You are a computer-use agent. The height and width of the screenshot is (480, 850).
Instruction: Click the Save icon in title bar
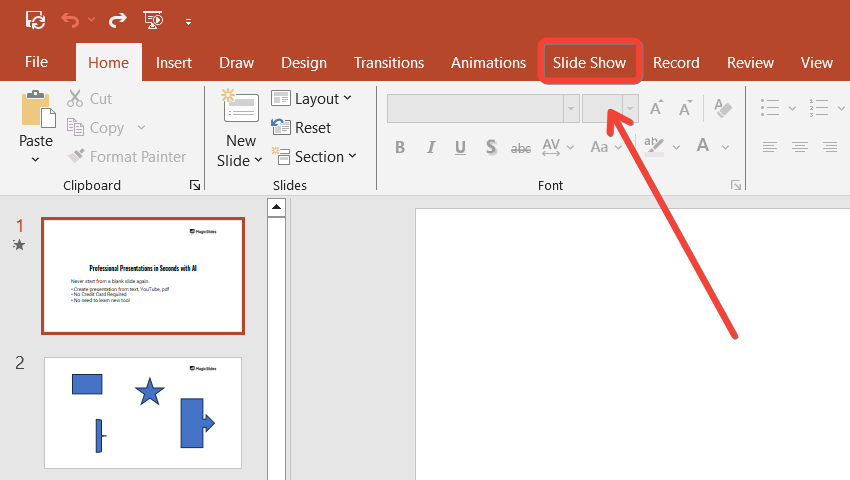(x=35, y=19)
